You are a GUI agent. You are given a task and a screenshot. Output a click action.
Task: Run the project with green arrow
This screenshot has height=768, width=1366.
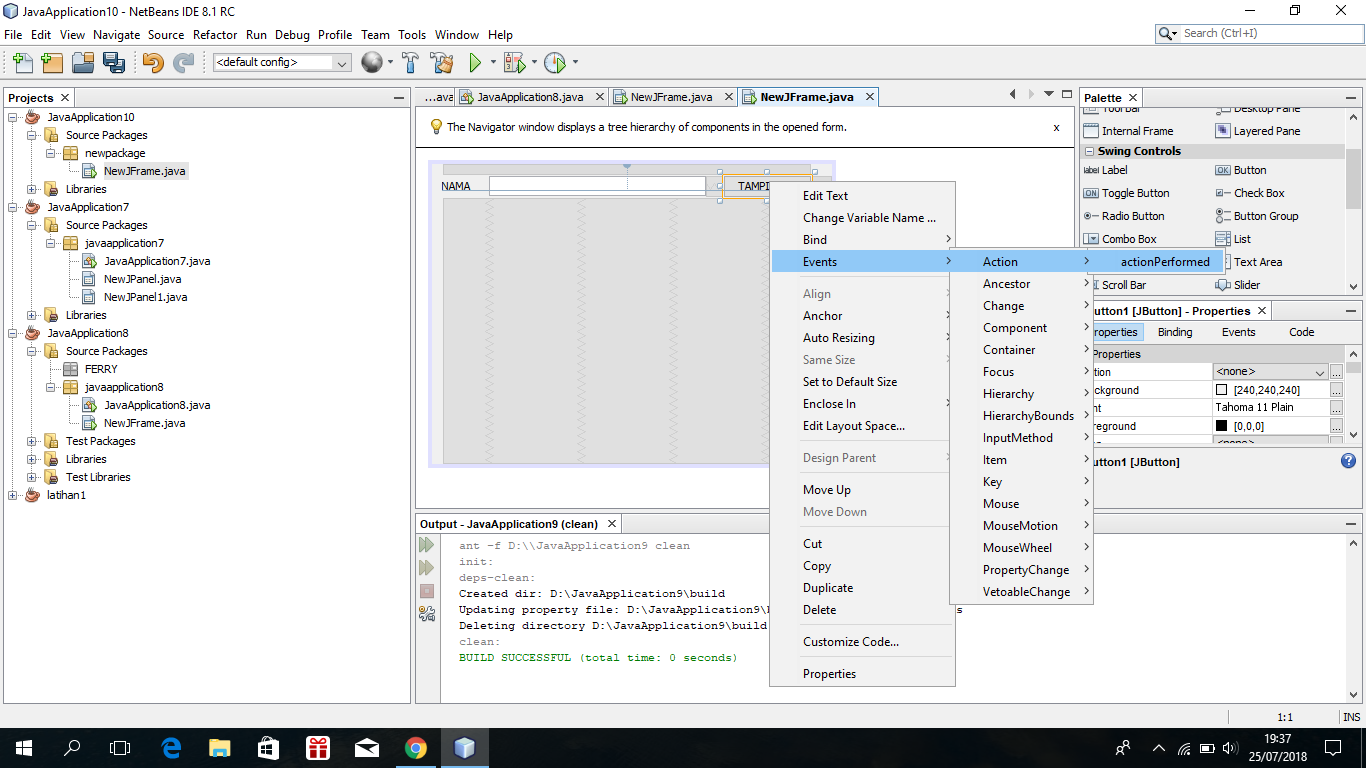tap(476, 63)
